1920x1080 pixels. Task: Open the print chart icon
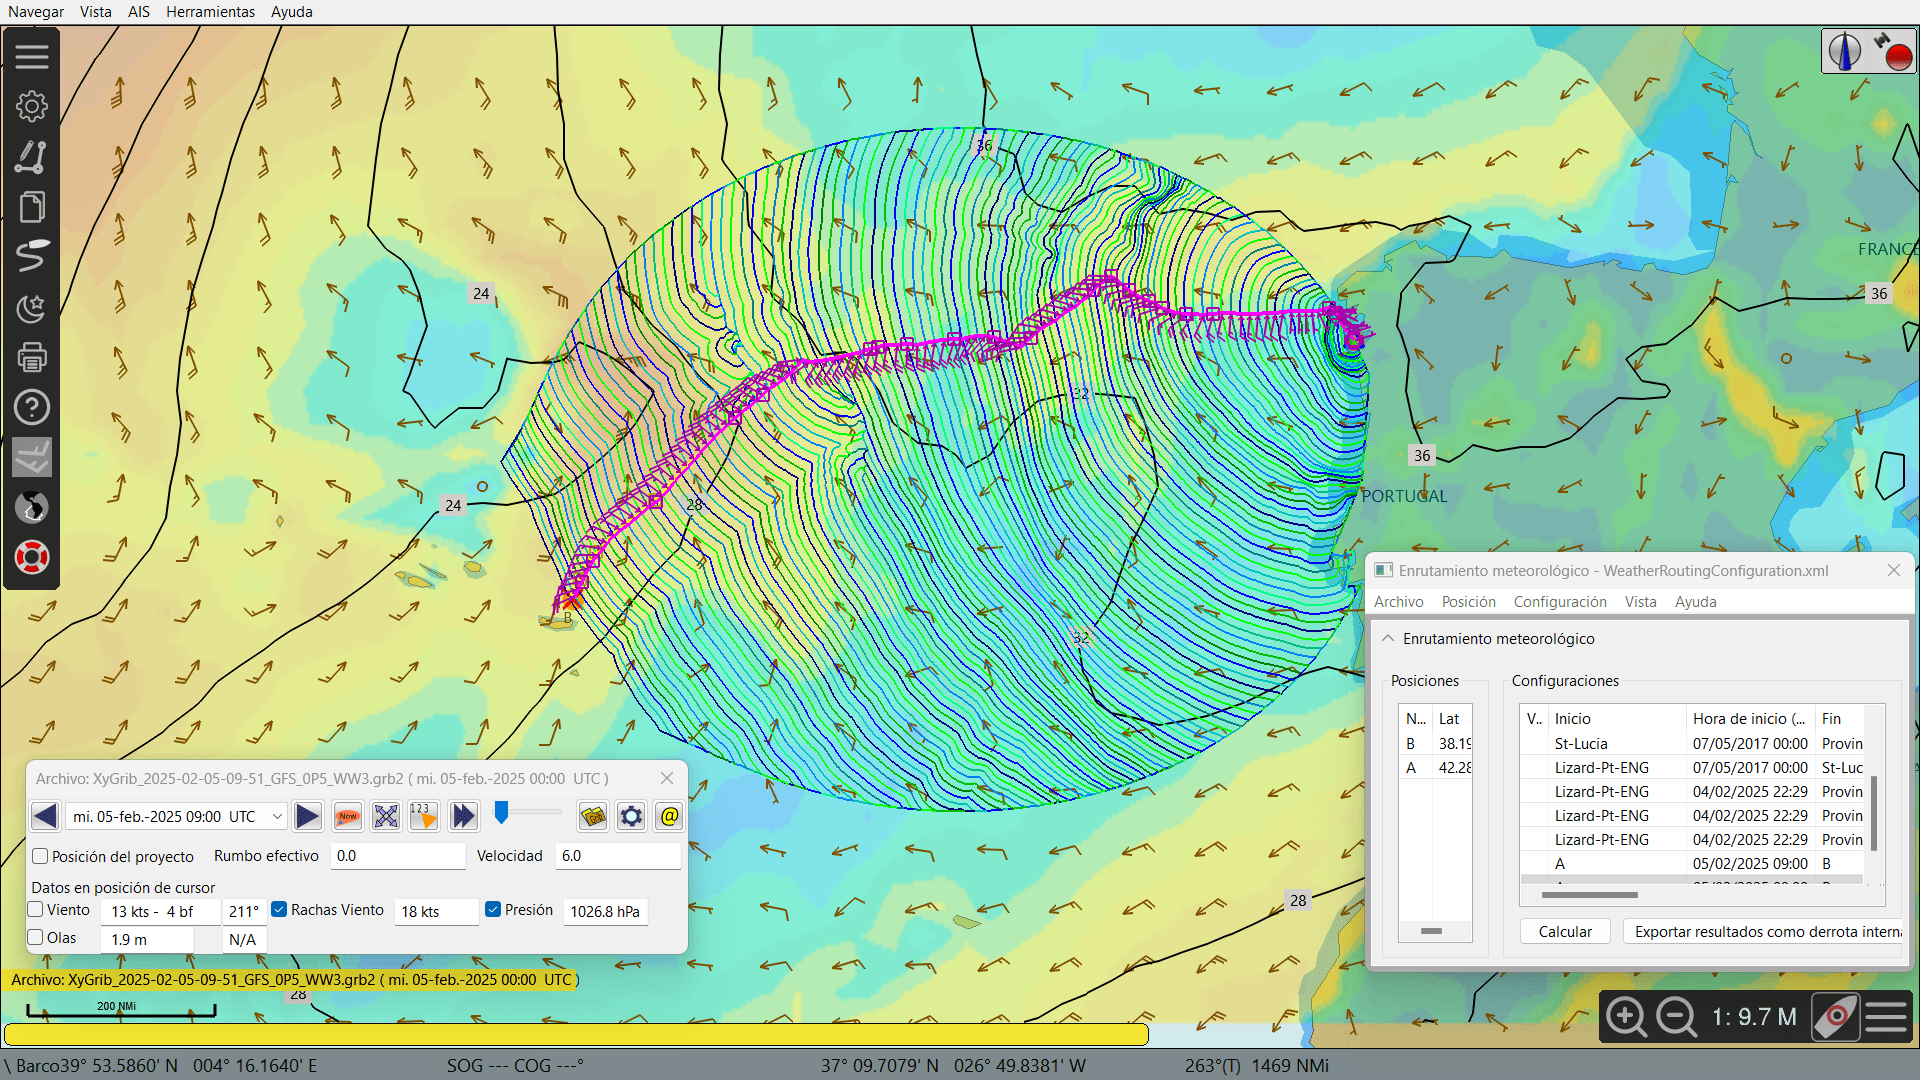pos(32,357)
